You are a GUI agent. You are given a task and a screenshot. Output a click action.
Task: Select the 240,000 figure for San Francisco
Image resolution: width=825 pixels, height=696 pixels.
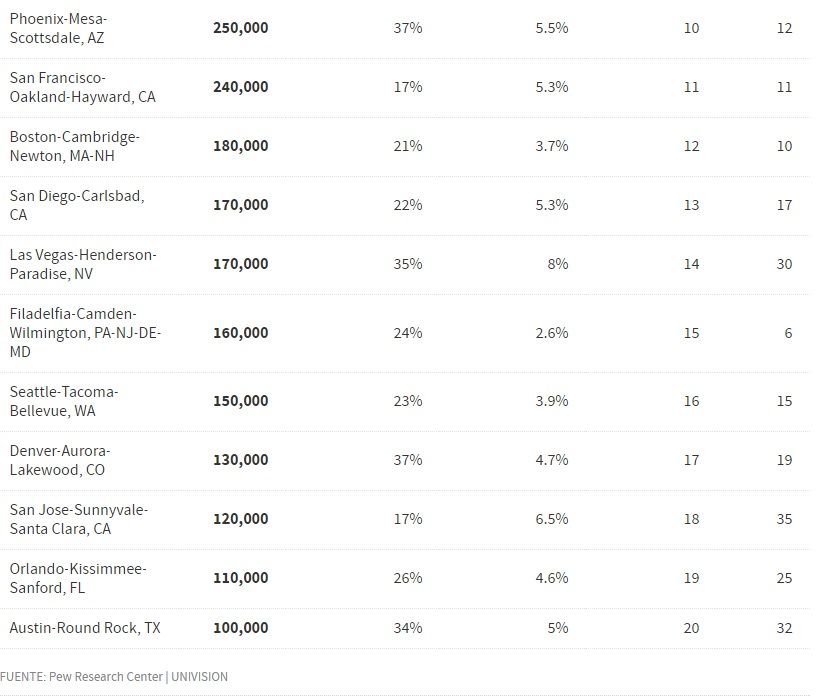click(240, 87)
